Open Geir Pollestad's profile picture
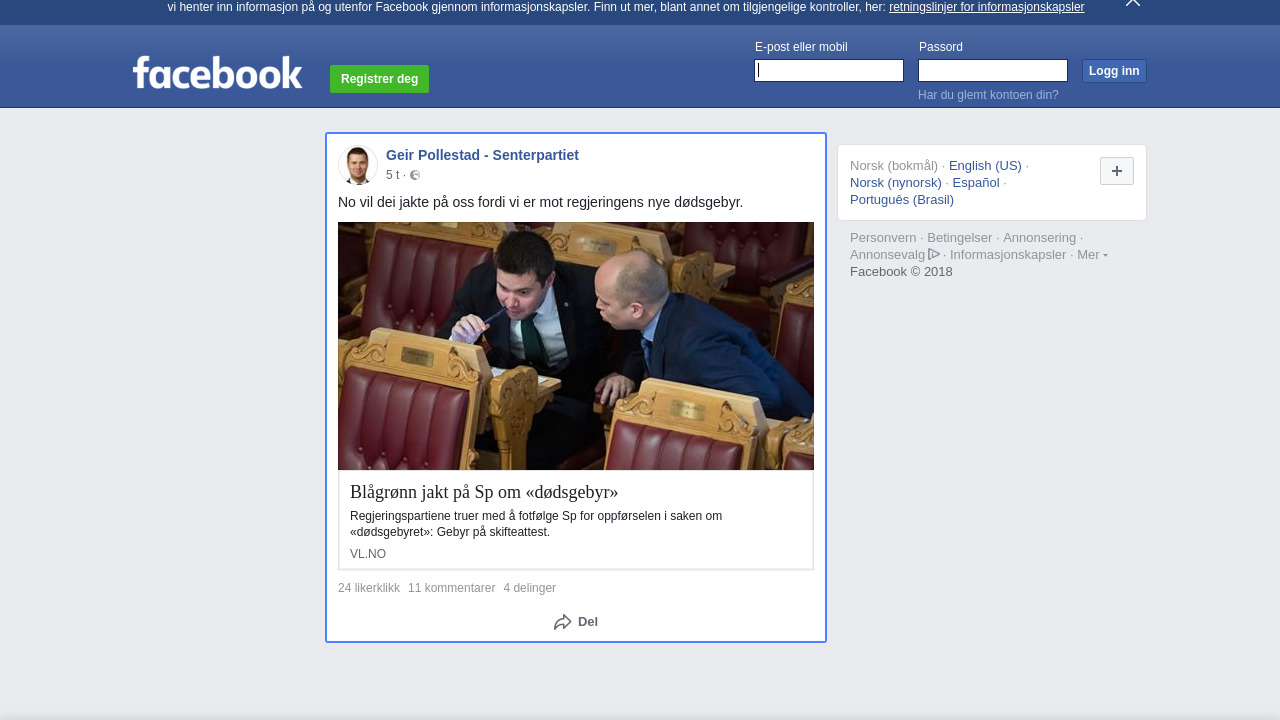 coord(357,165)
